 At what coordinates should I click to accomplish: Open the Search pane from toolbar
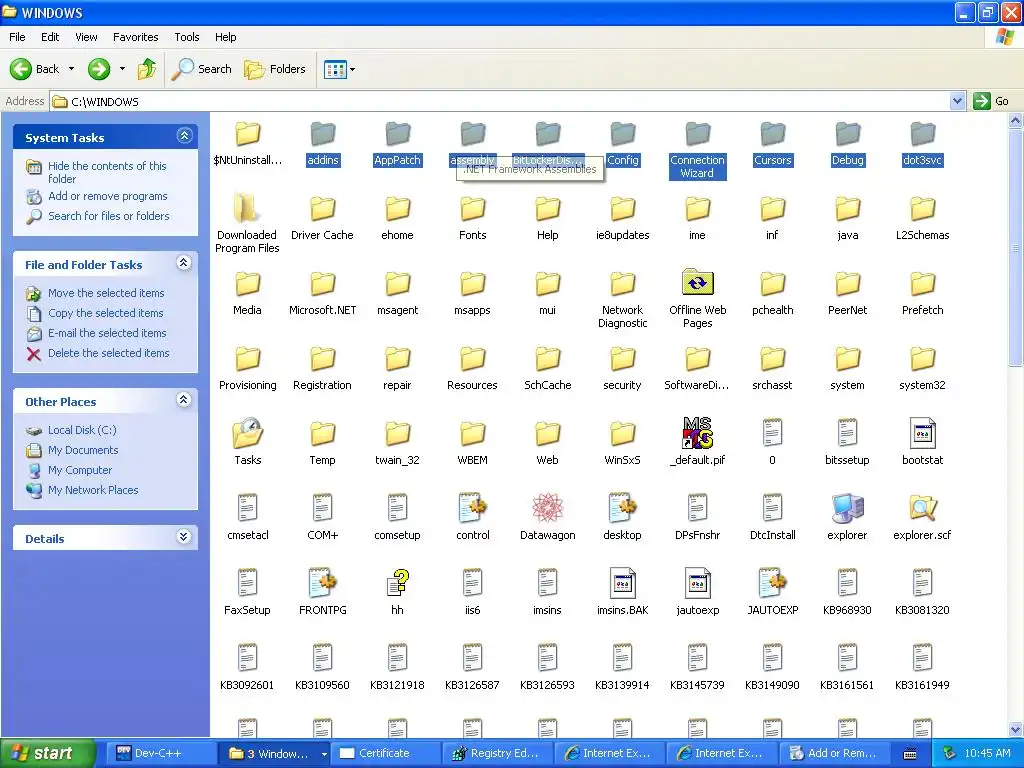[202, 69]
